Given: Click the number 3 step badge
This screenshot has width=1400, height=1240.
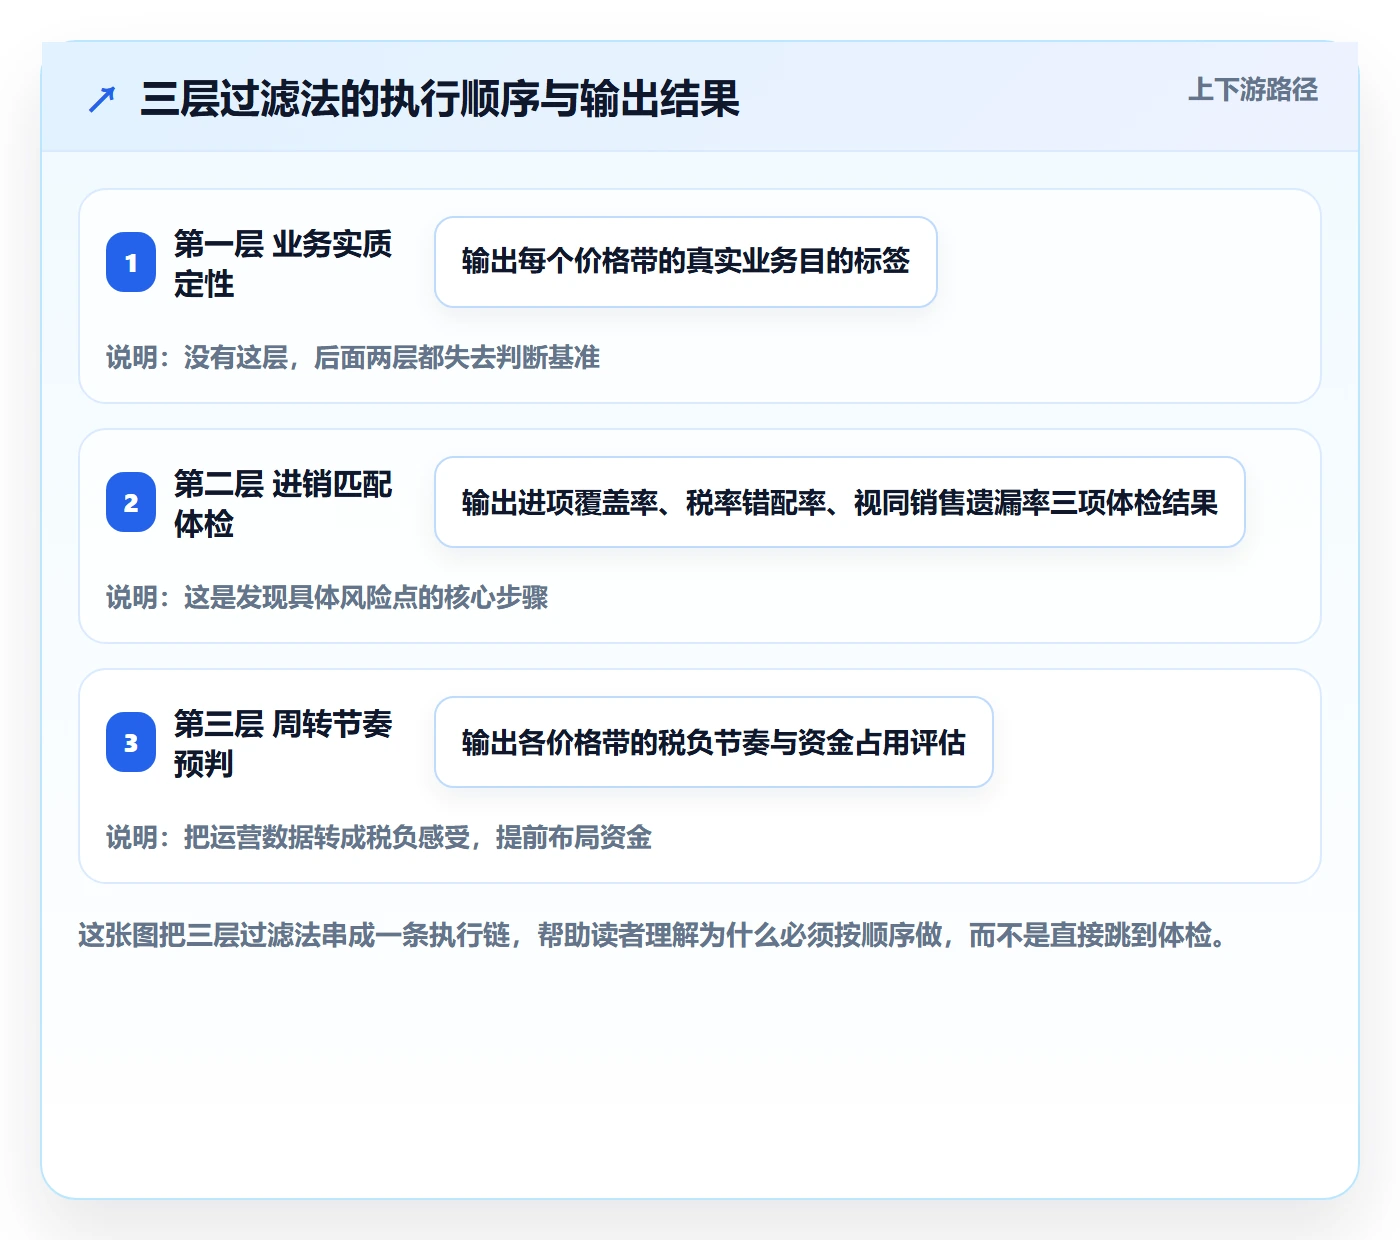Looking at the screenshot, I should tap(131, 742).
